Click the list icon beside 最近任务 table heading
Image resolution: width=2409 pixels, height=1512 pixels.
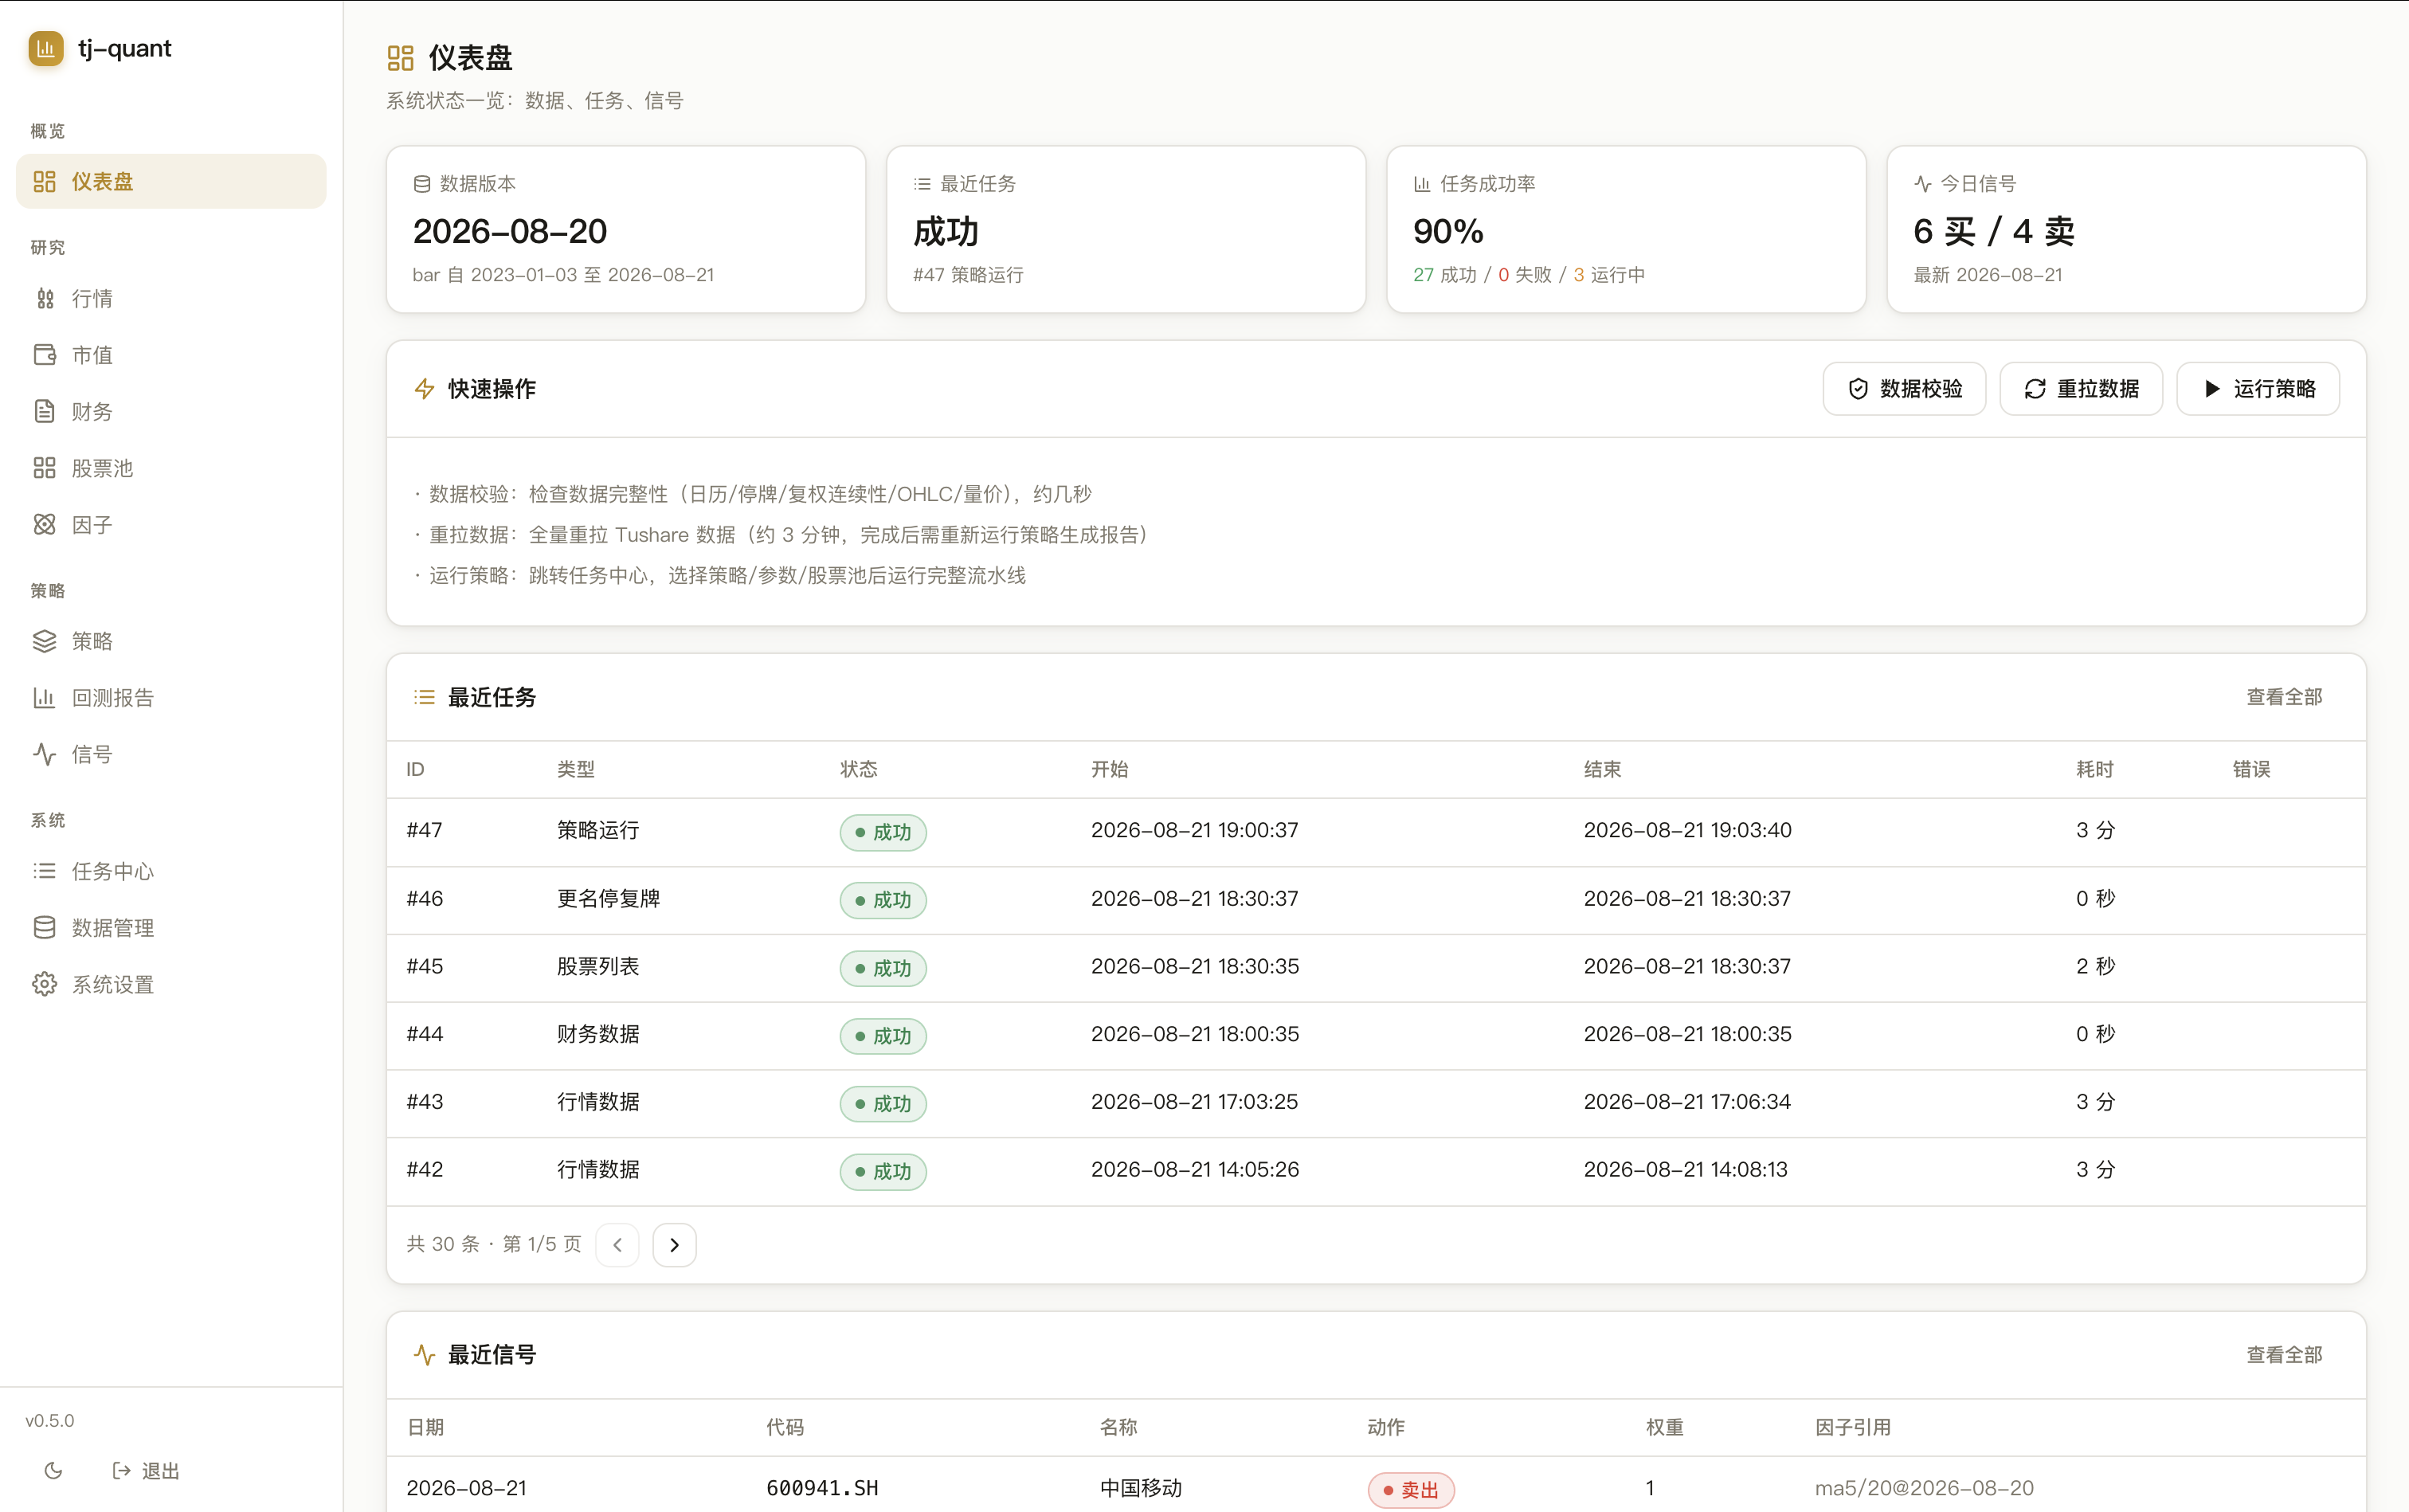point(425,697)
